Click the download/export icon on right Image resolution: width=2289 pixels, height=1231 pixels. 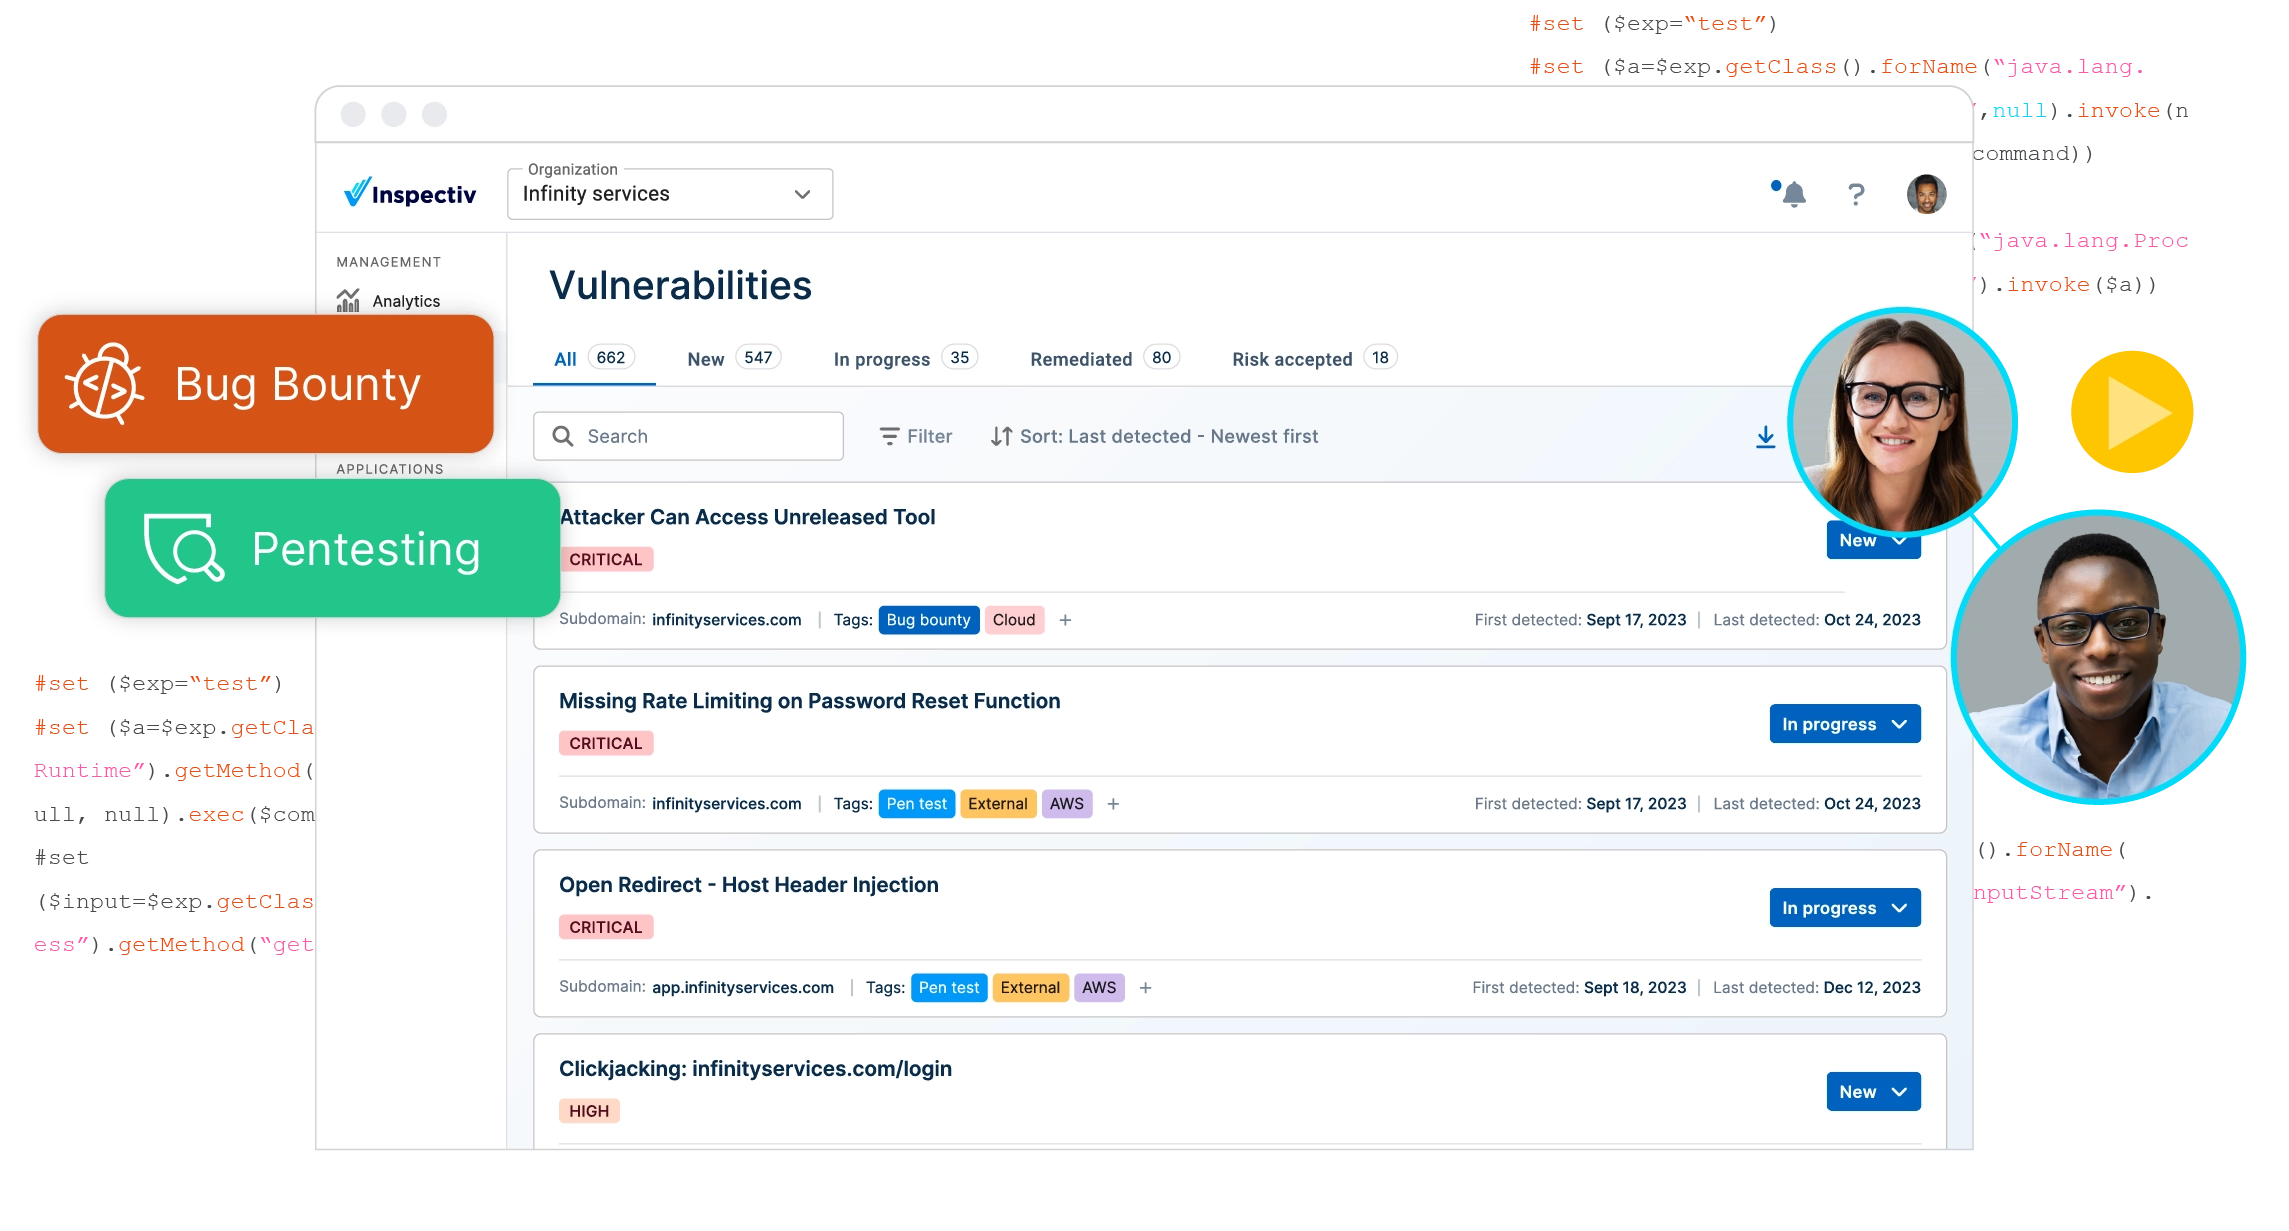[x=1763, y=438]
